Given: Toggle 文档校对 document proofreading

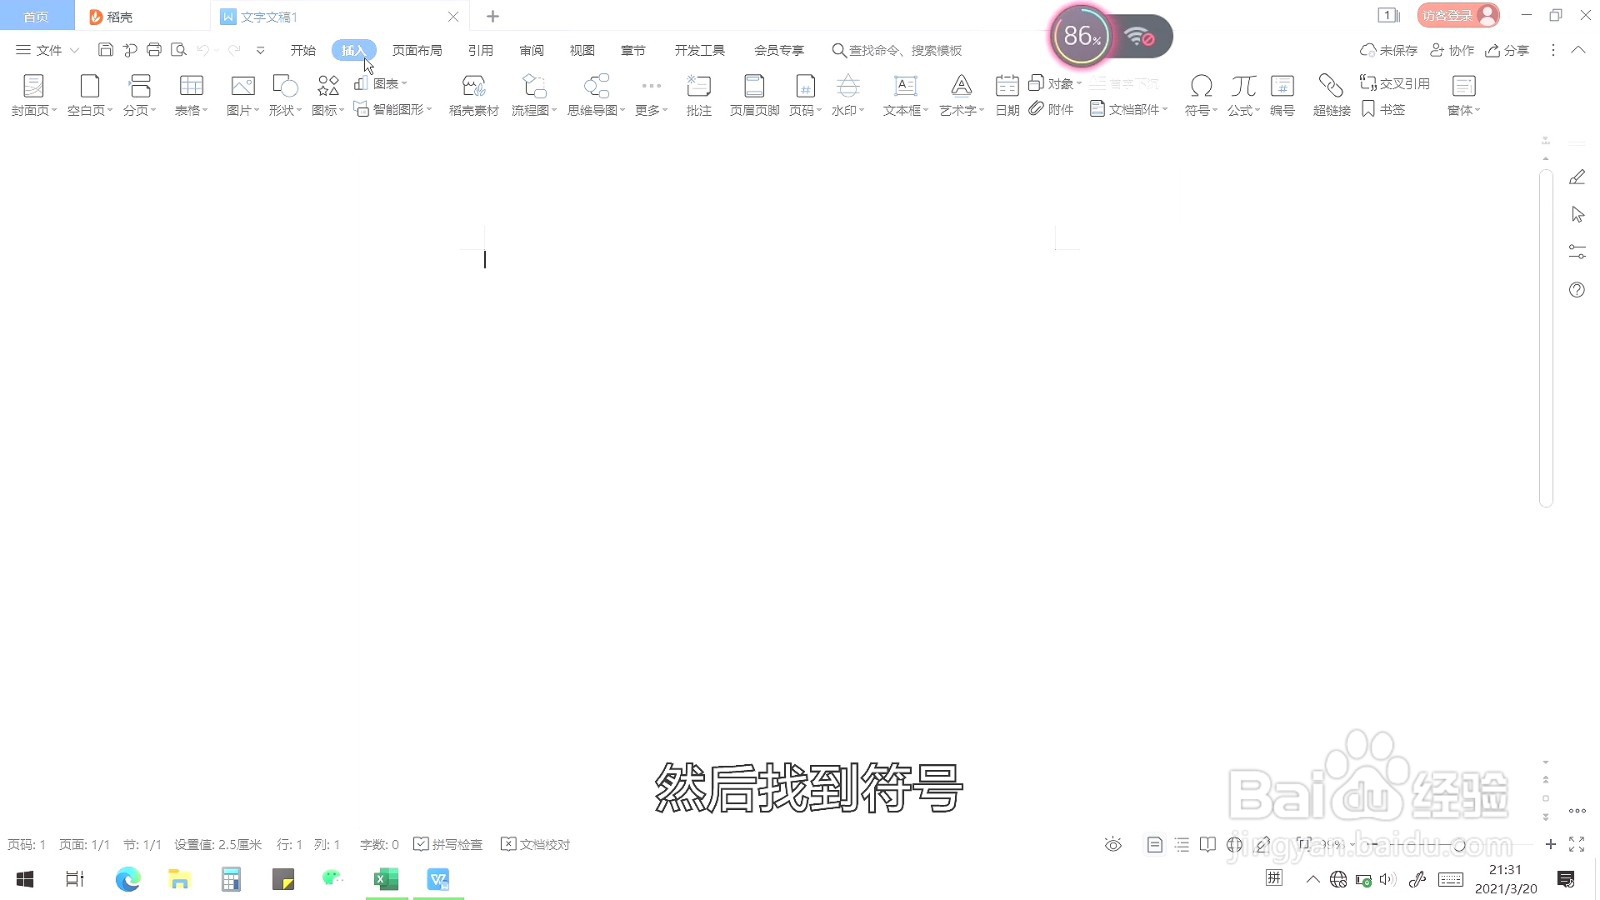Looking at the screenshot, I should coord(535,845).
